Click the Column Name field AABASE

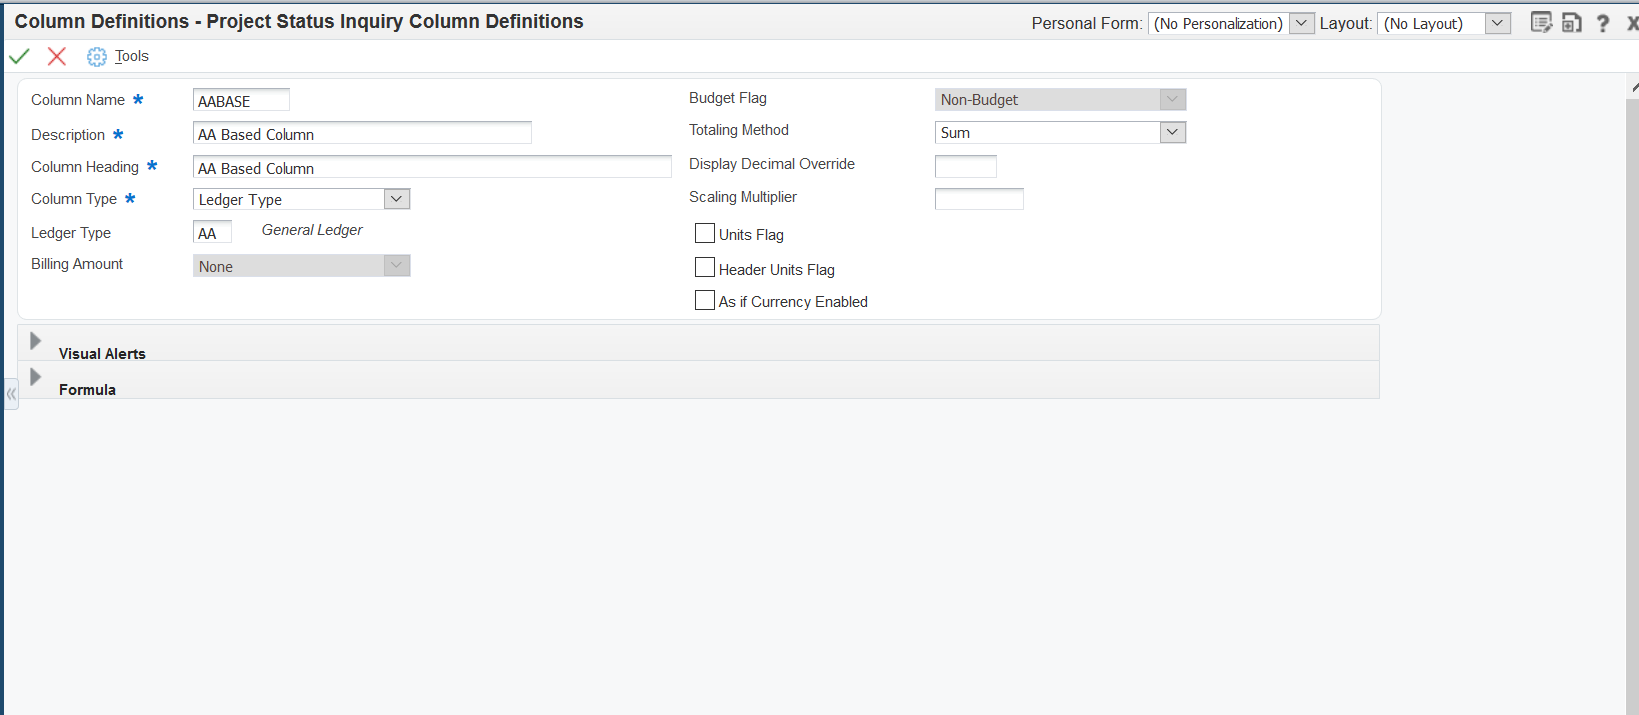point(241,100)
